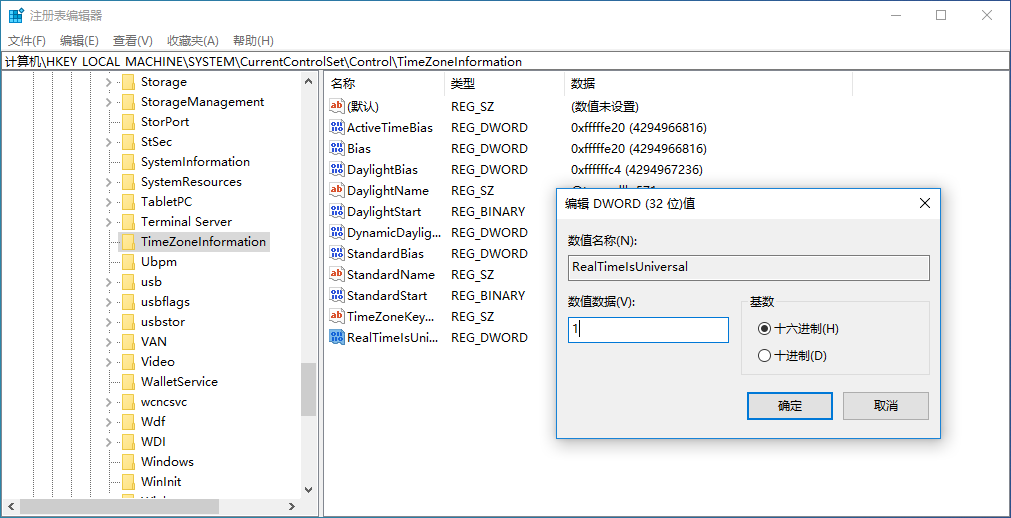Screen dimensions: 1011x518
Task: Click tree pane scroll down arrow
Action: tap(308, 490)
